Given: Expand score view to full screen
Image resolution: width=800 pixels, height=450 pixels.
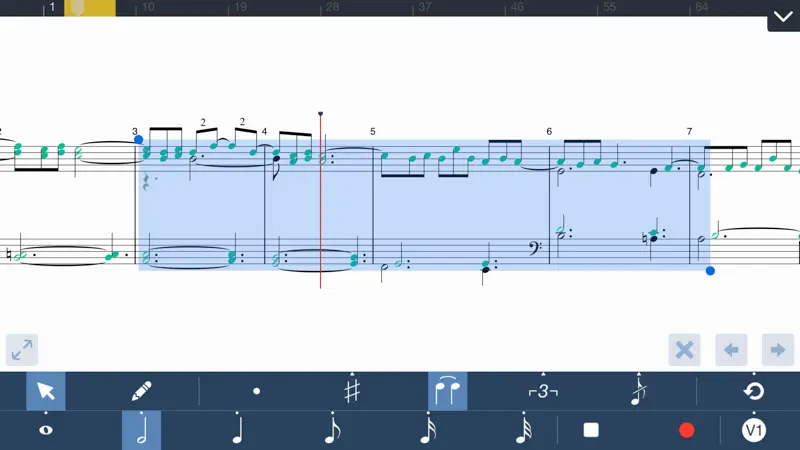Looking at the screenshot, I should (x=22, y=350).
